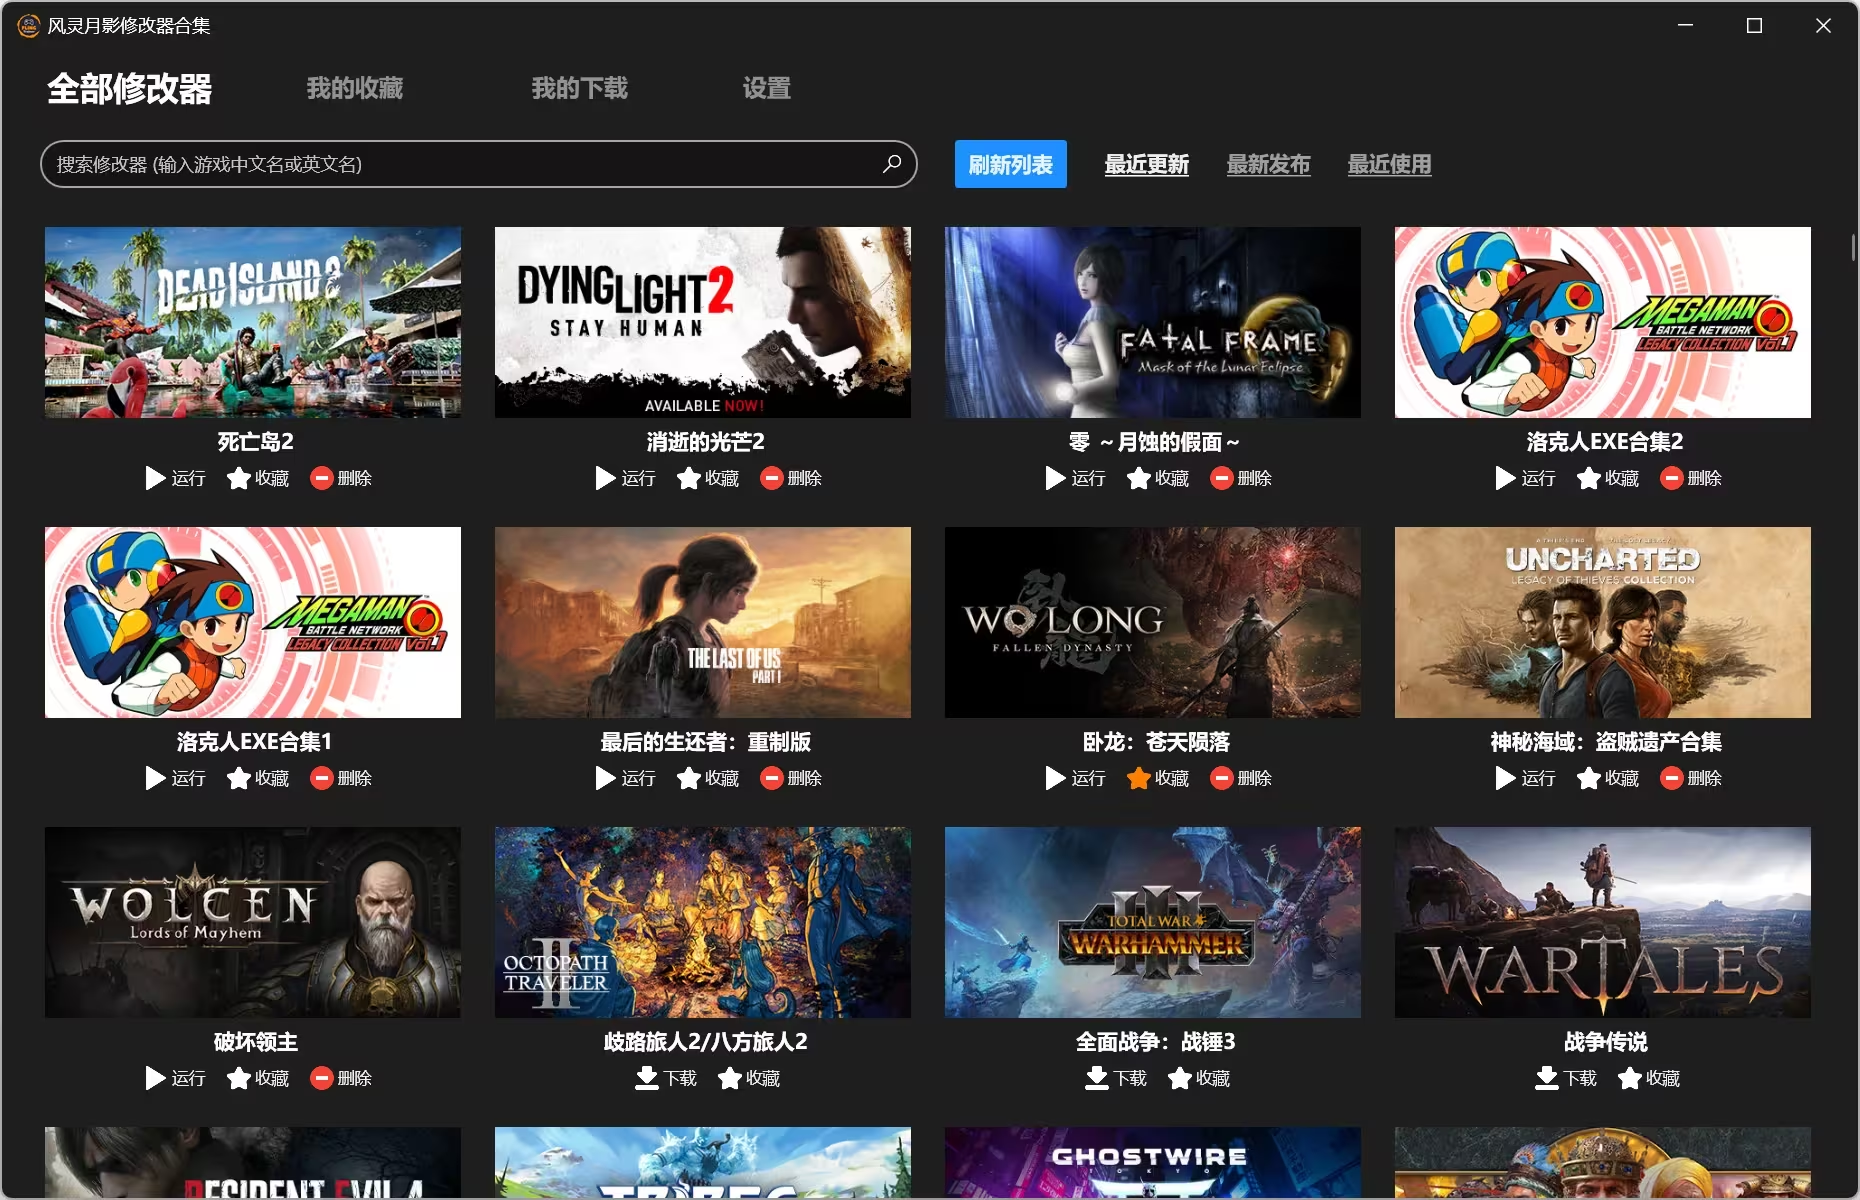This screenshot has width=1860, height=1200.
Task: Sort by 最近更新
Action: pos(1147,164)
